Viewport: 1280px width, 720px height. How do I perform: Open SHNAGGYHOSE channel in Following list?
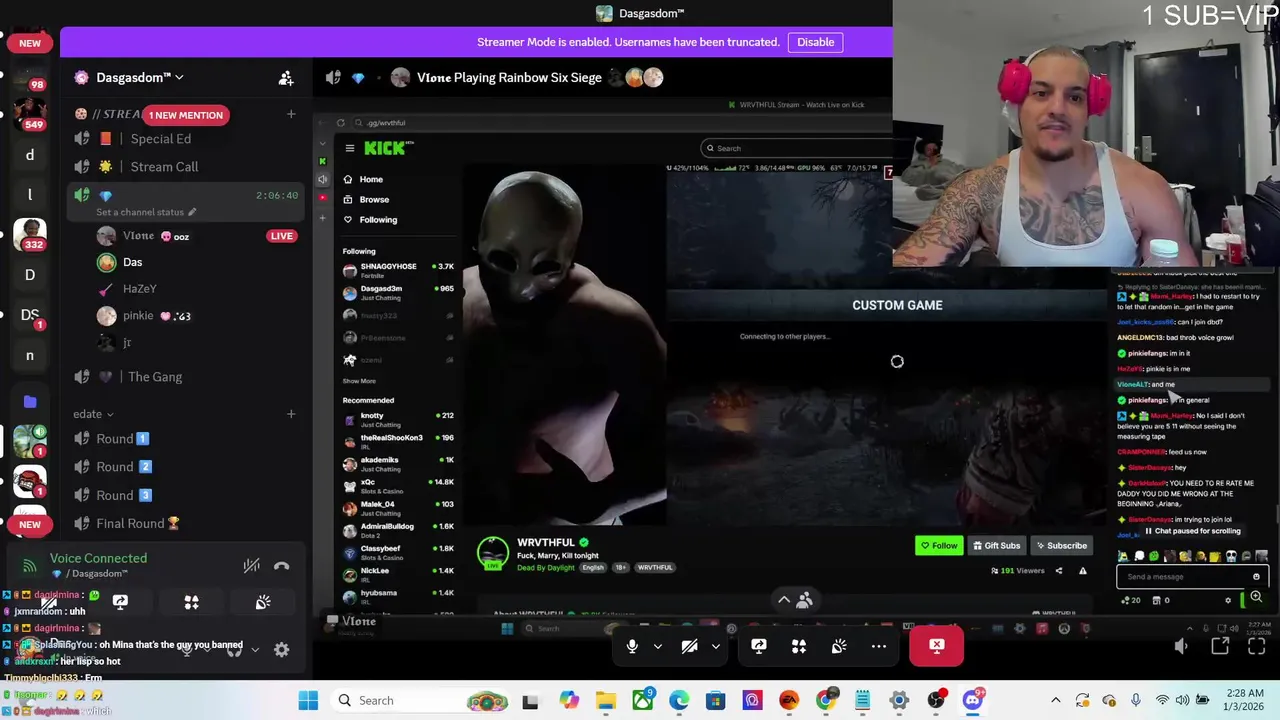(398, 270)
